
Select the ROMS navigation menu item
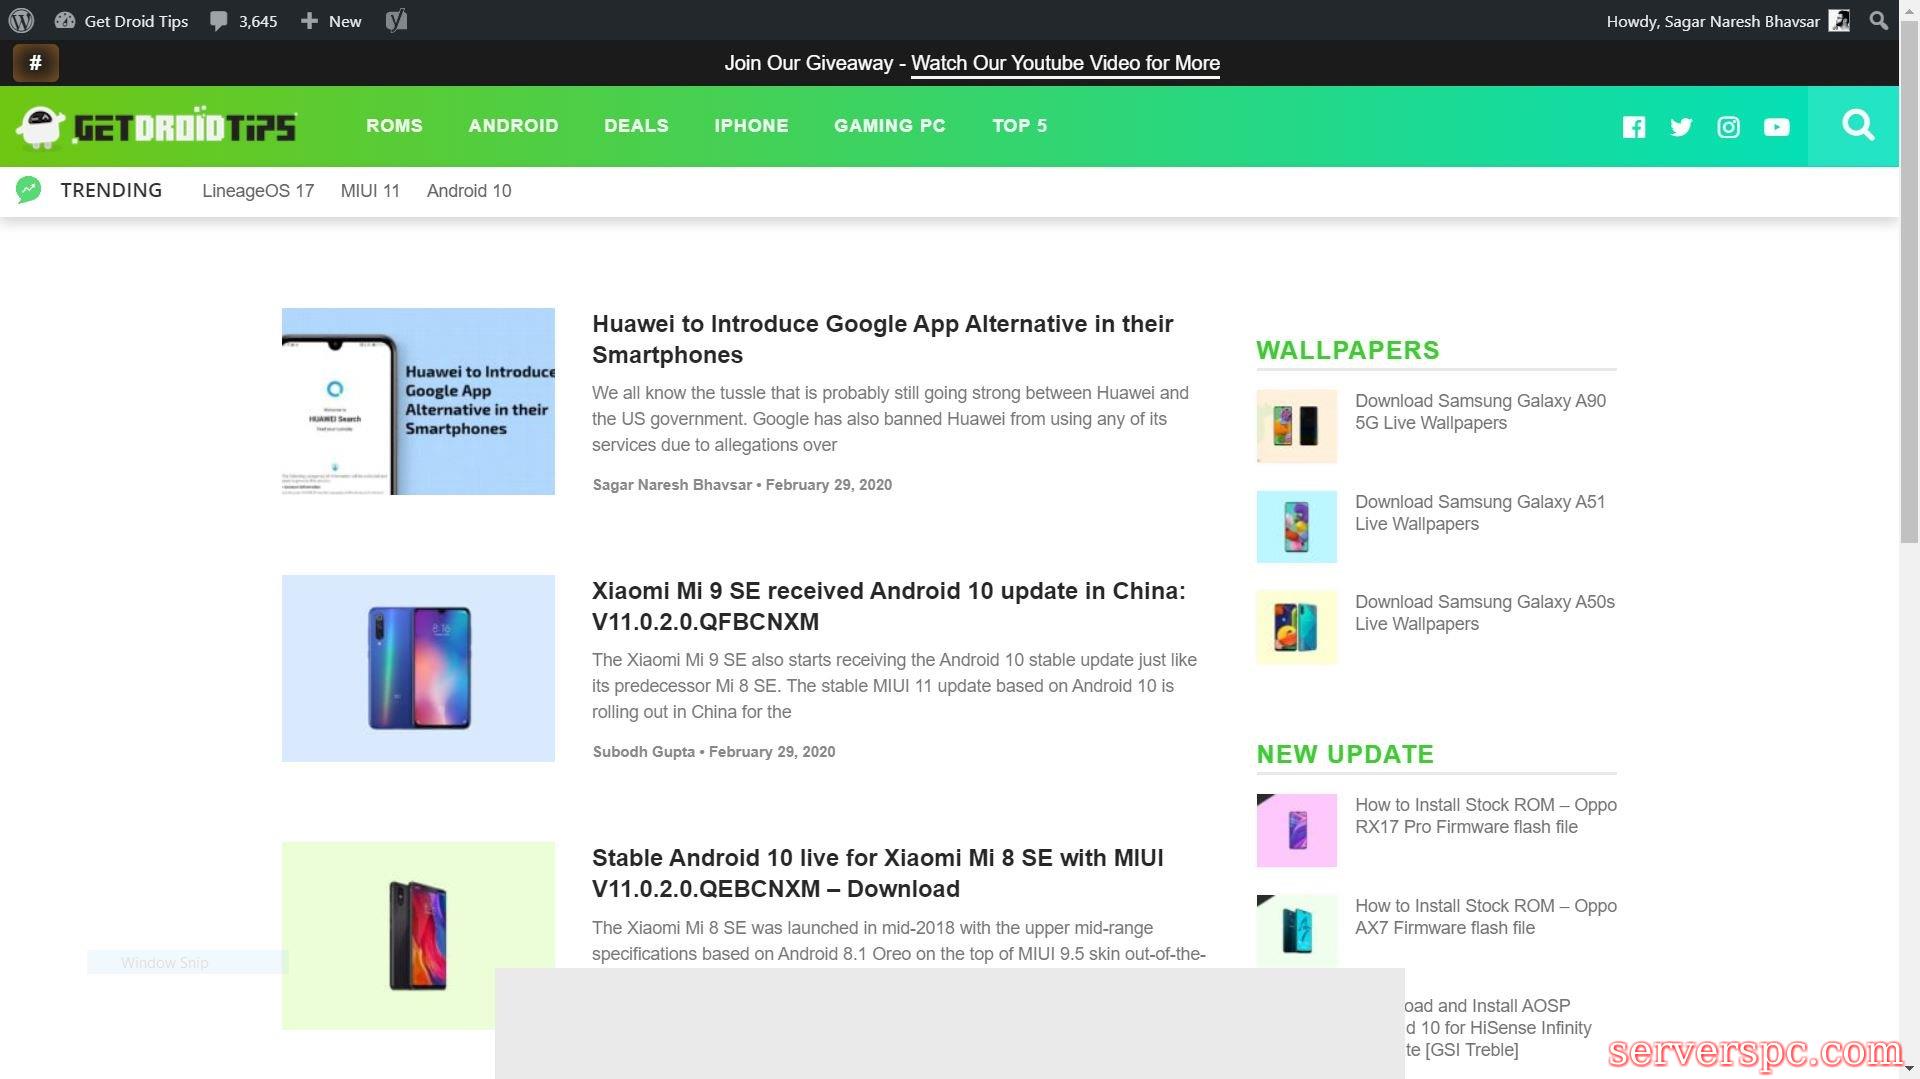tap(394, 126)
